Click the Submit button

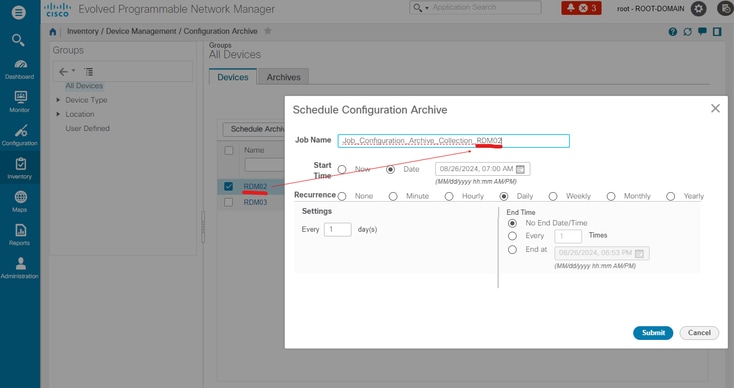coord(653,333)
